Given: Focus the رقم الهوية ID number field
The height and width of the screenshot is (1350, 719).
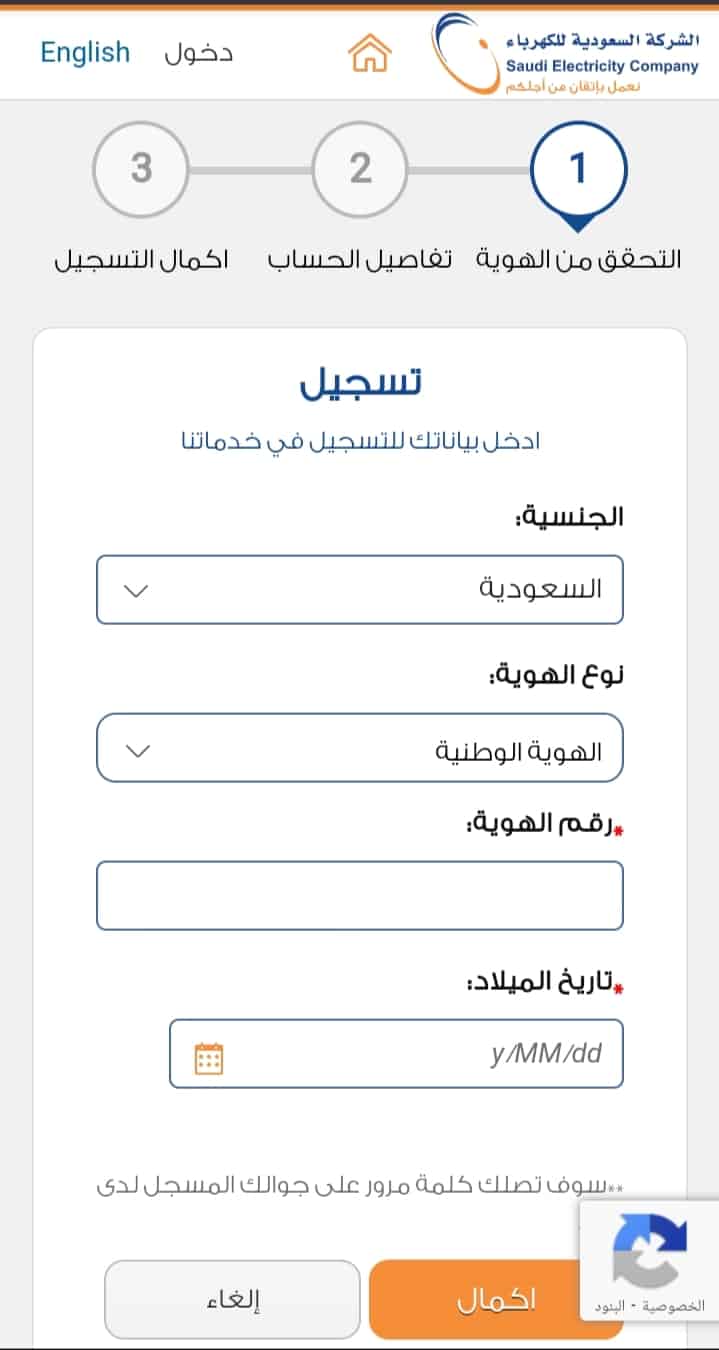Looking at the screenshot, I should pyautogui.click(x=360, y=896).
